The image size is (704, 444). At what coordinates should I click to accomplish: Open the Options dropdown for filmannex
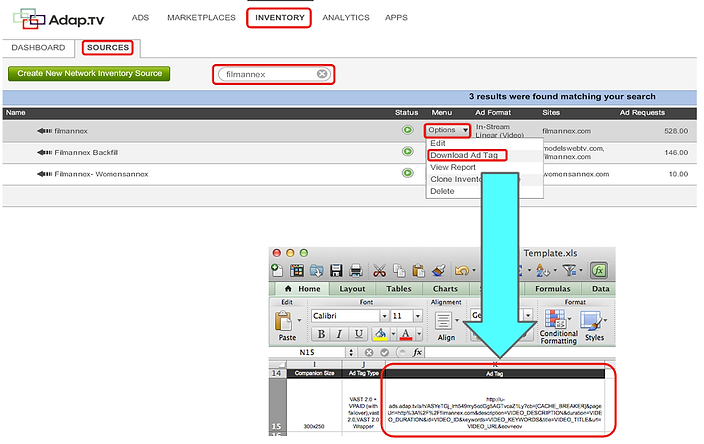pos(448,130)
